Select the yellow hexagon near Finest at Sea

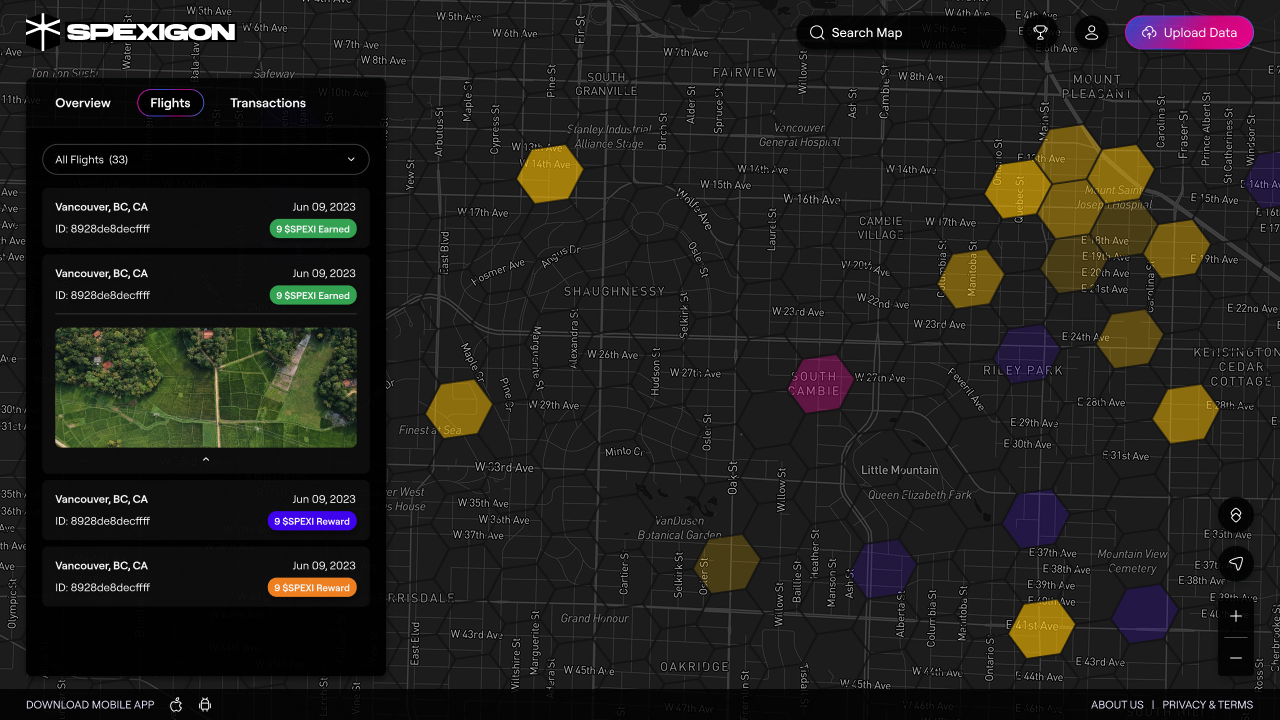coord(459,409)
